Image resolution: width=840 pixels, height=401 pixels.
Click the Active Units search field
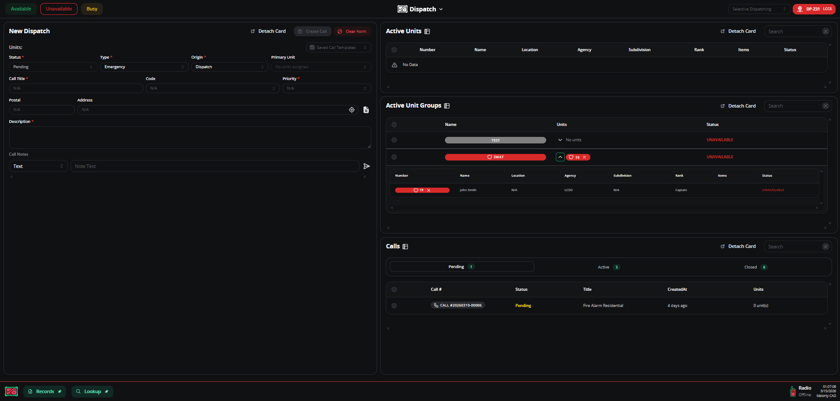[793, 32]
